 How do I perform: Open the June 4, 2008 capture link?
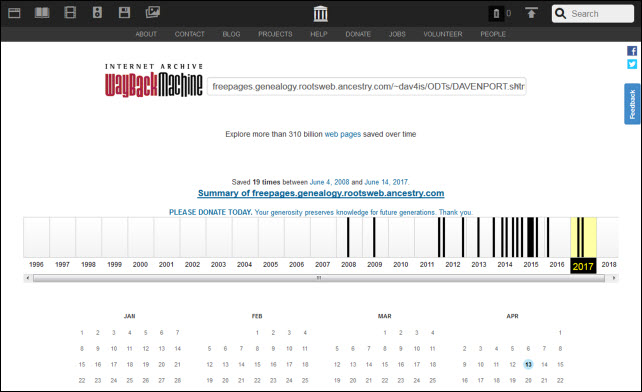(x=330, y=182)
